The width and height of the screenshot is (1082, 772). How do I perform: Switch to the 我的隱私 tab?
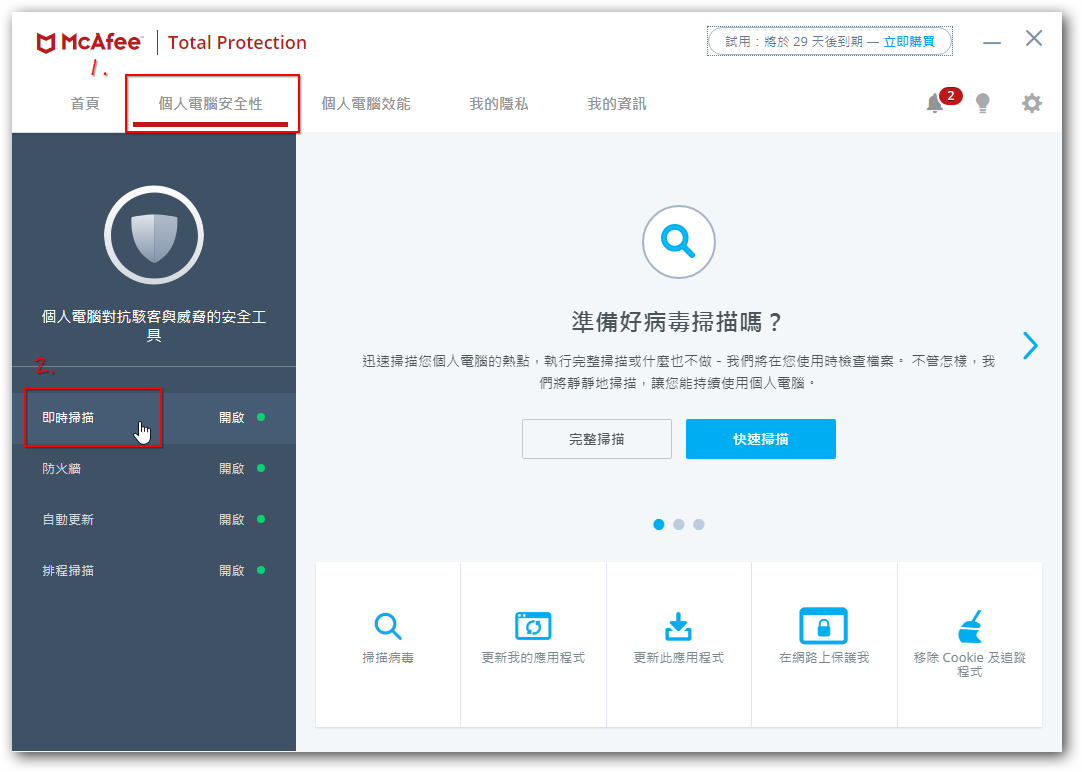(x=499, y=104)
